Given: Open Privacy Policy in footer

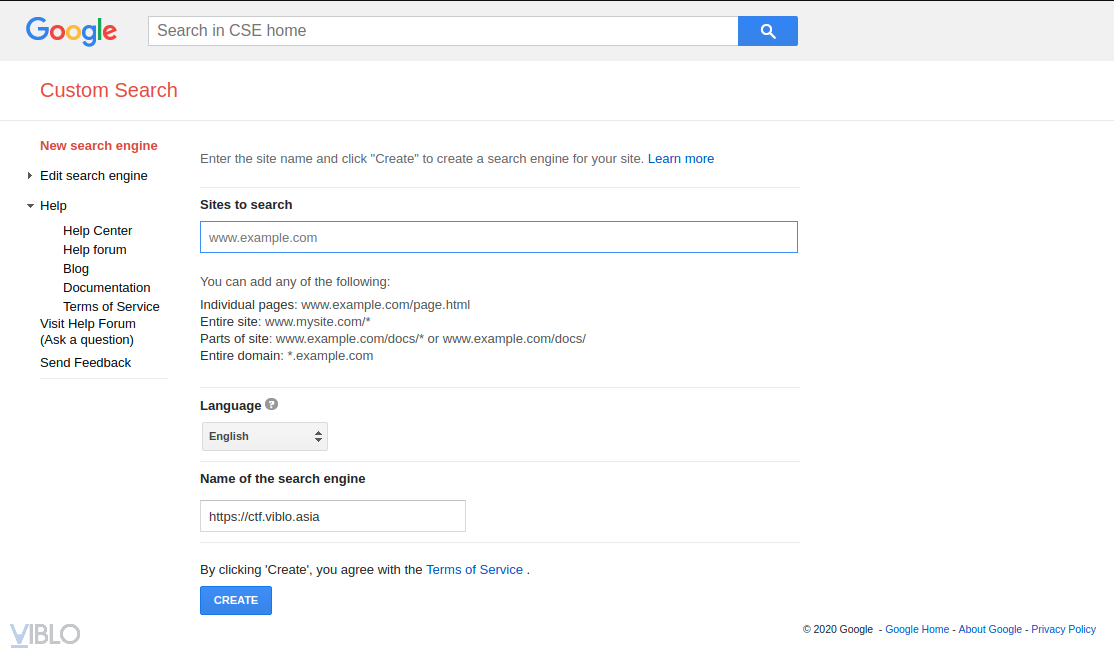Looking at the screenshot, I should point(1063,629).
